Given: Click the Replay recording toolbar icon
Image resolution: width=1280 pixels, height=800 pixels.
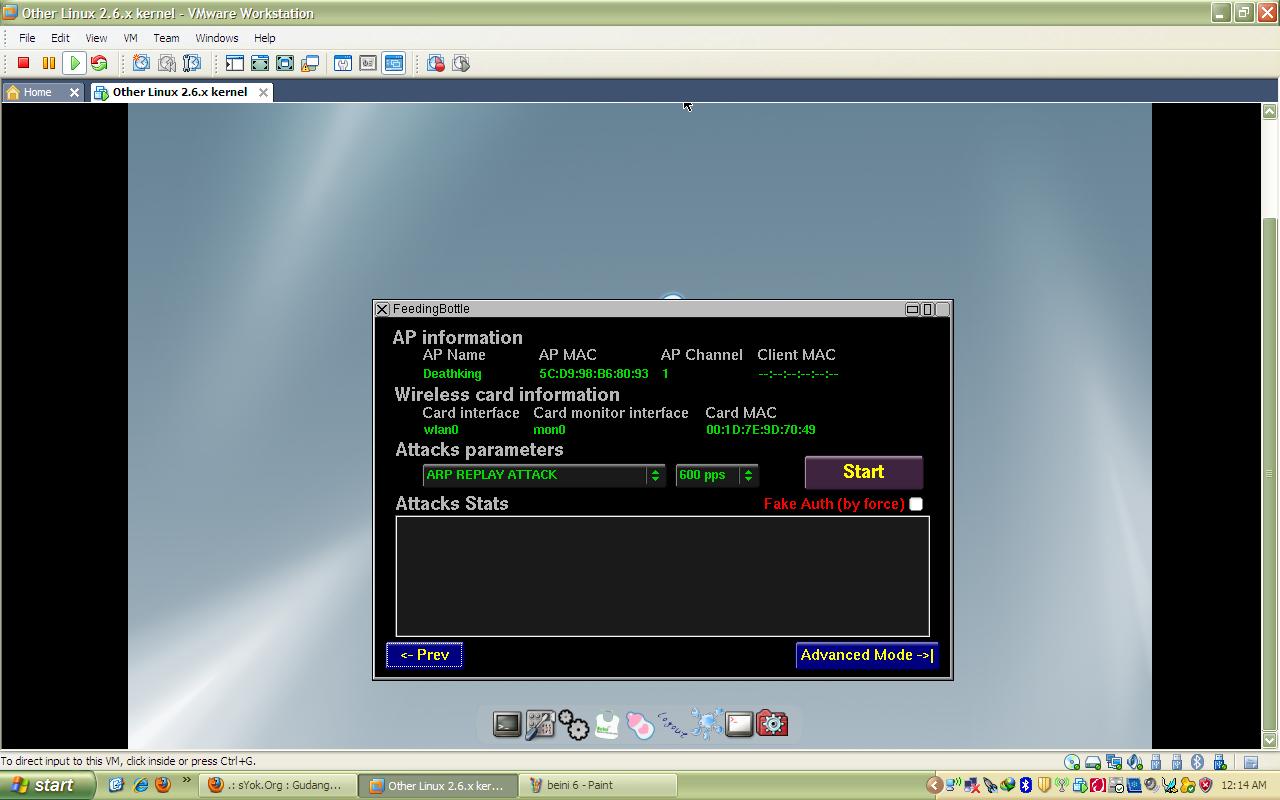Looking at the screenshot, I should coord(461,63).
